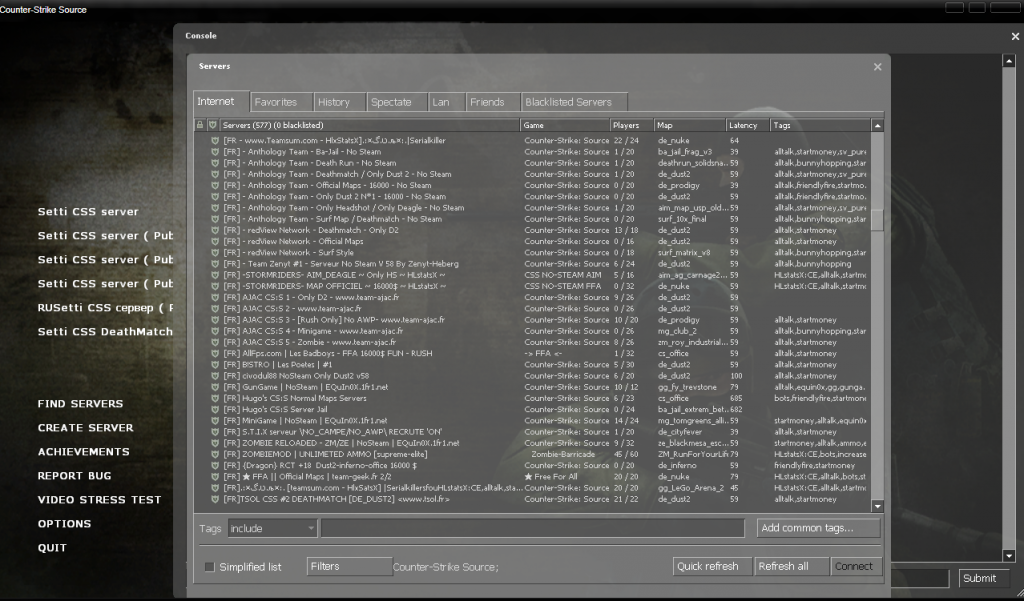
Task: Click the shield icon of the ZOMBIEMOD UNLIMITED AMMO row
Action: [215, 454]
